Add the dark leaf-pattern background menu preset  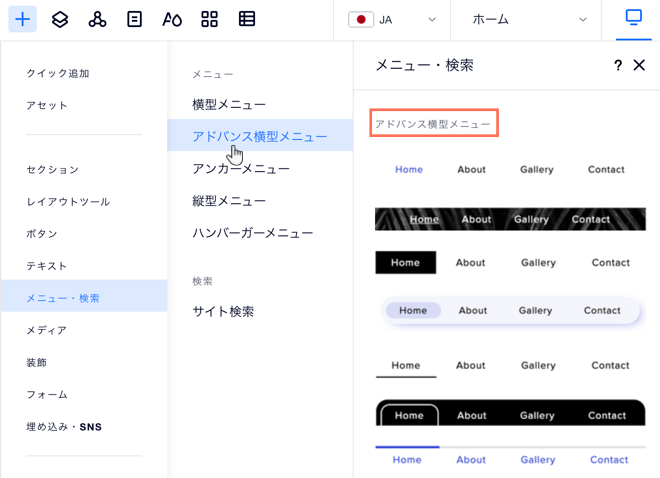point(510,219)
